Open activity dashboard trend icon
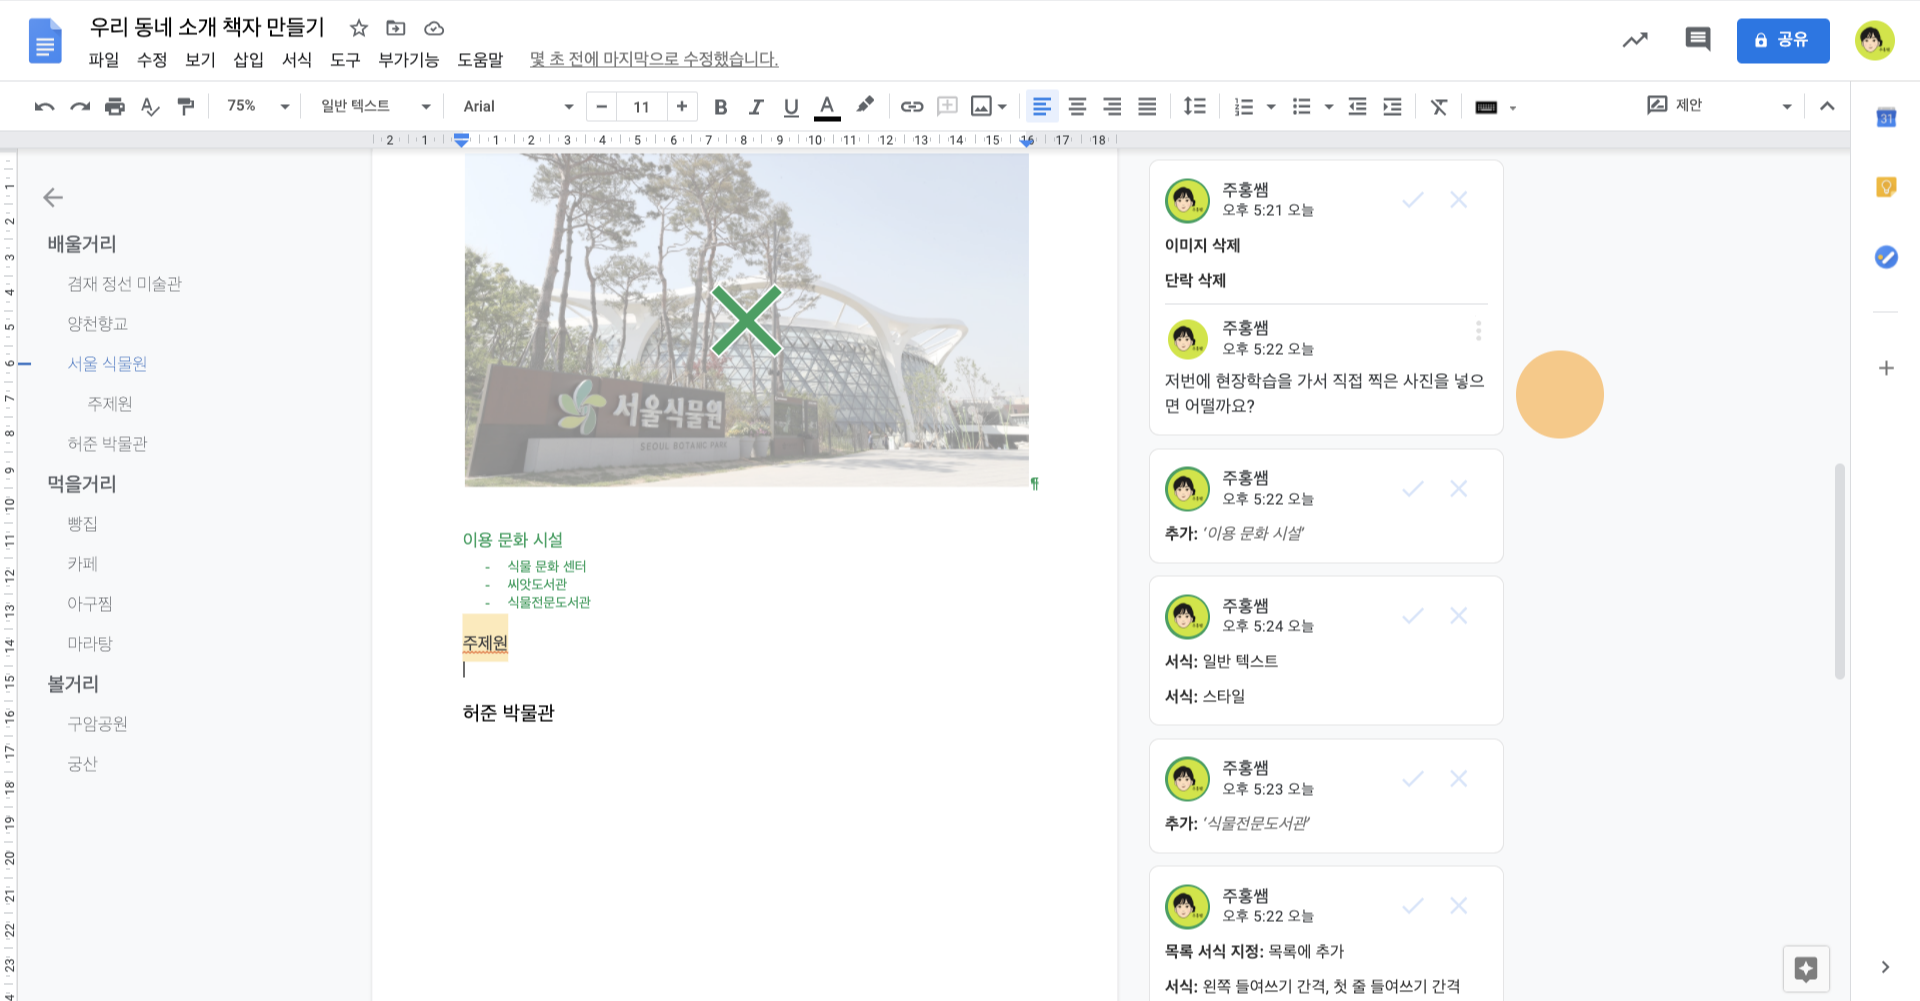 tap(1635, 40)
